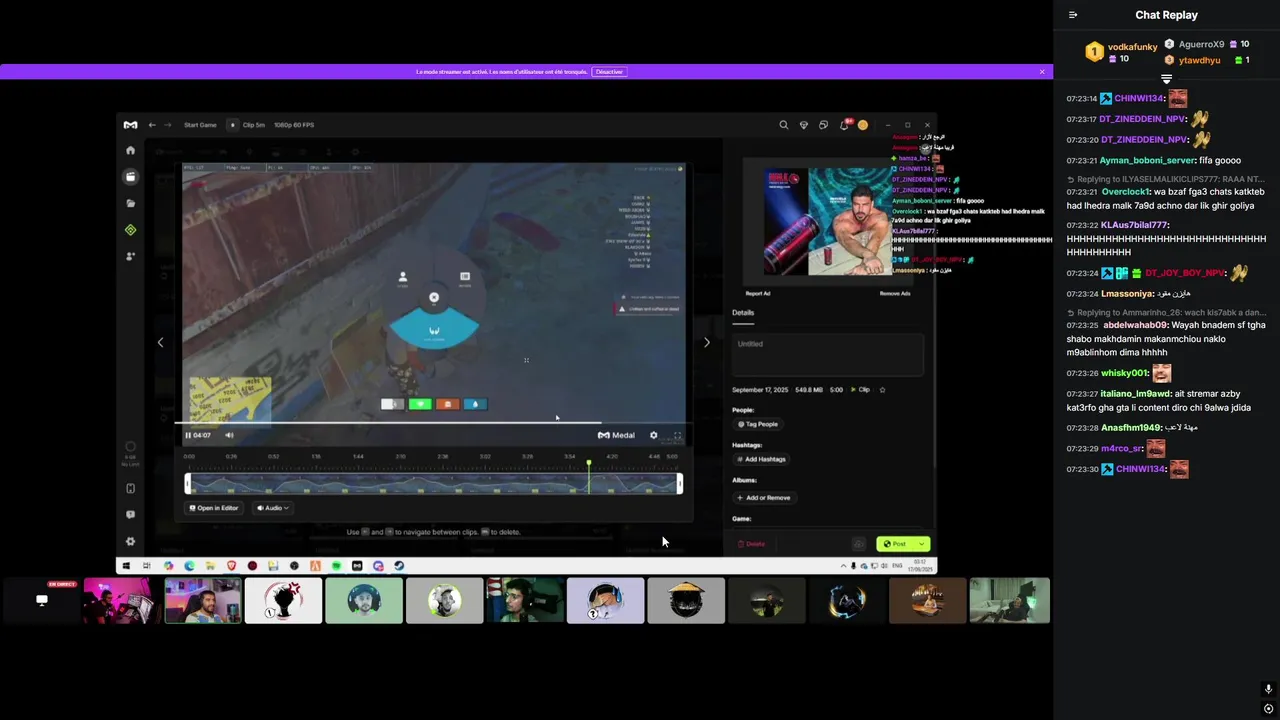This screenshot has width=1280, height=720.
Task: Open the Medal home icon in sidebar
Action: [x=130, y=150]
